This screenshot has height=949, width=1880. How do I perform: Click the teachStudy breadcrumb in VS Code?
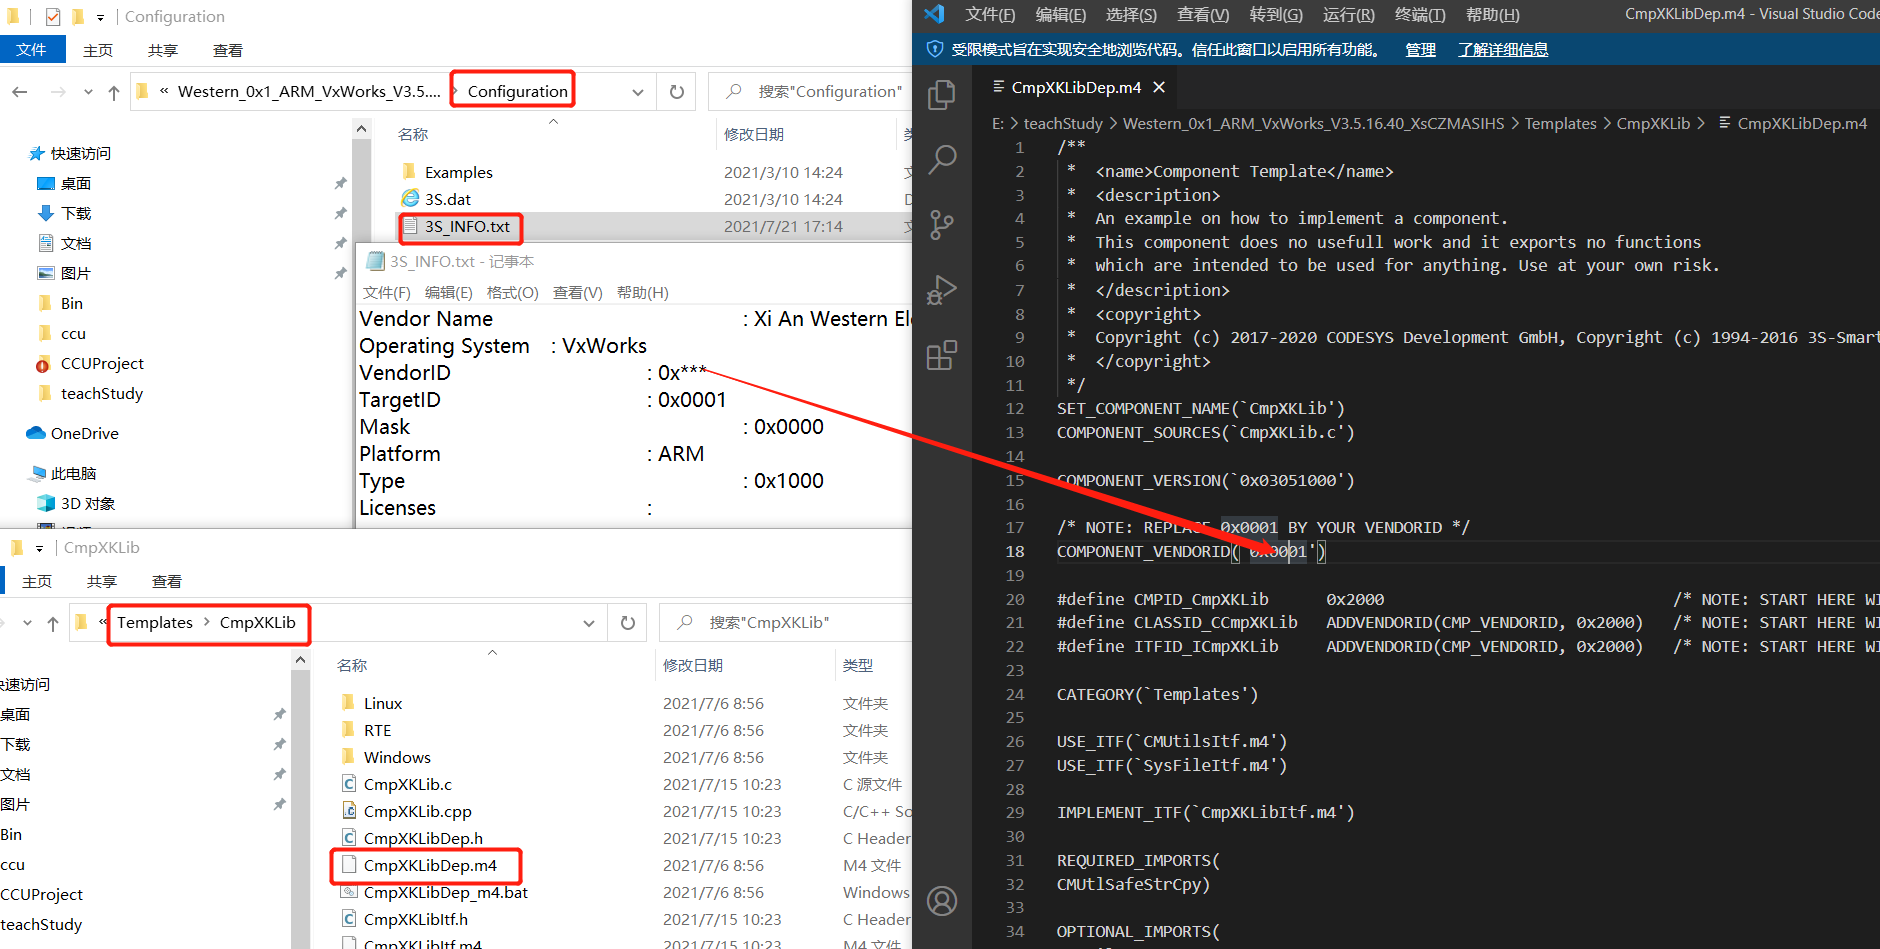1063,124
